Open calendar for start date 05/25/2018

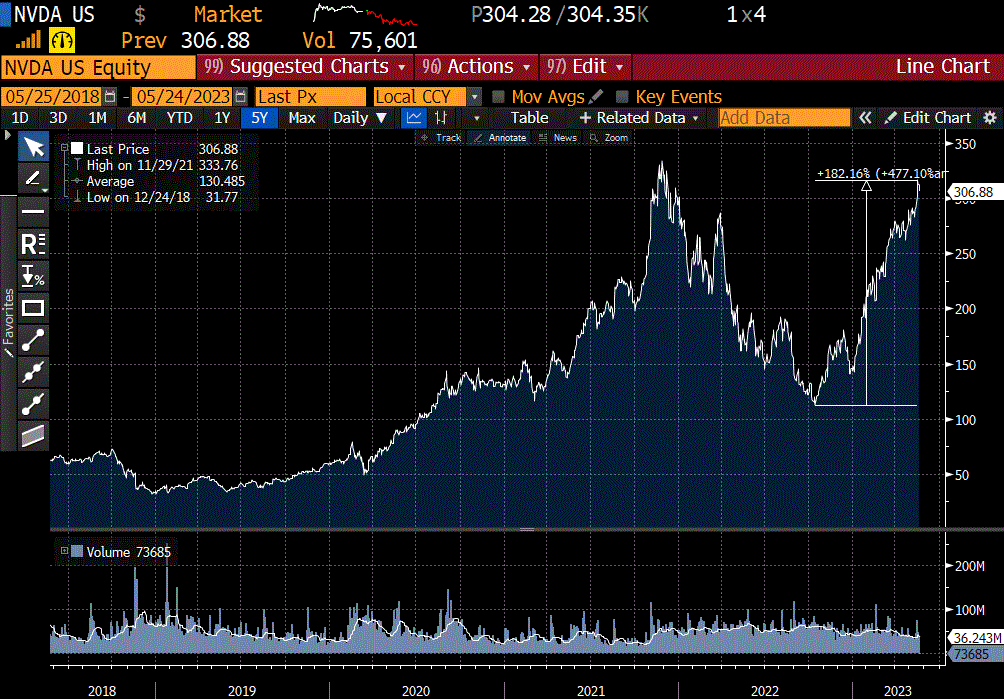pyautogui.click(x=110, y=97)
